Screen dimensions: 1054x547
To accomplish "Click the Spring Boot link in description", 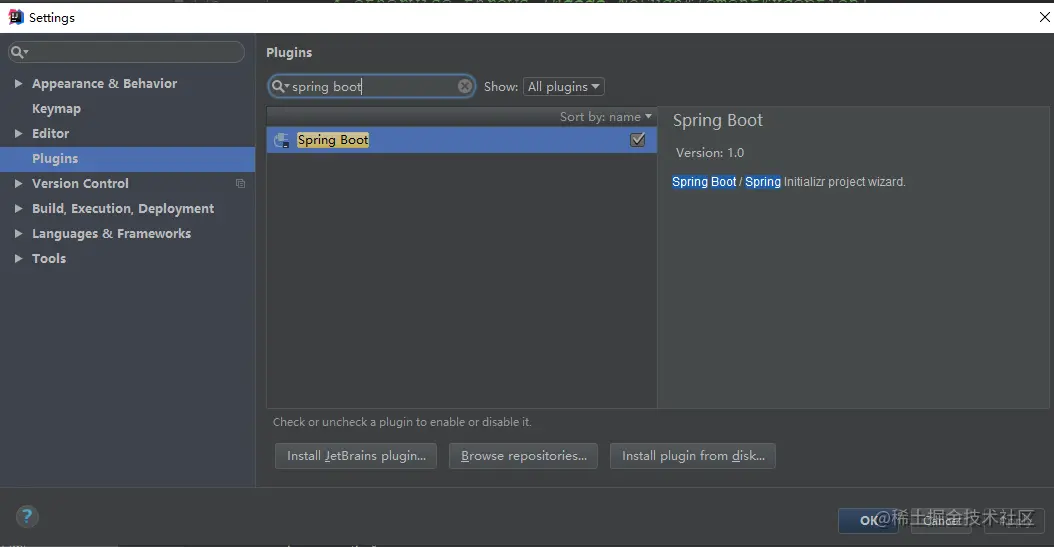I will [x=704, y=182].
